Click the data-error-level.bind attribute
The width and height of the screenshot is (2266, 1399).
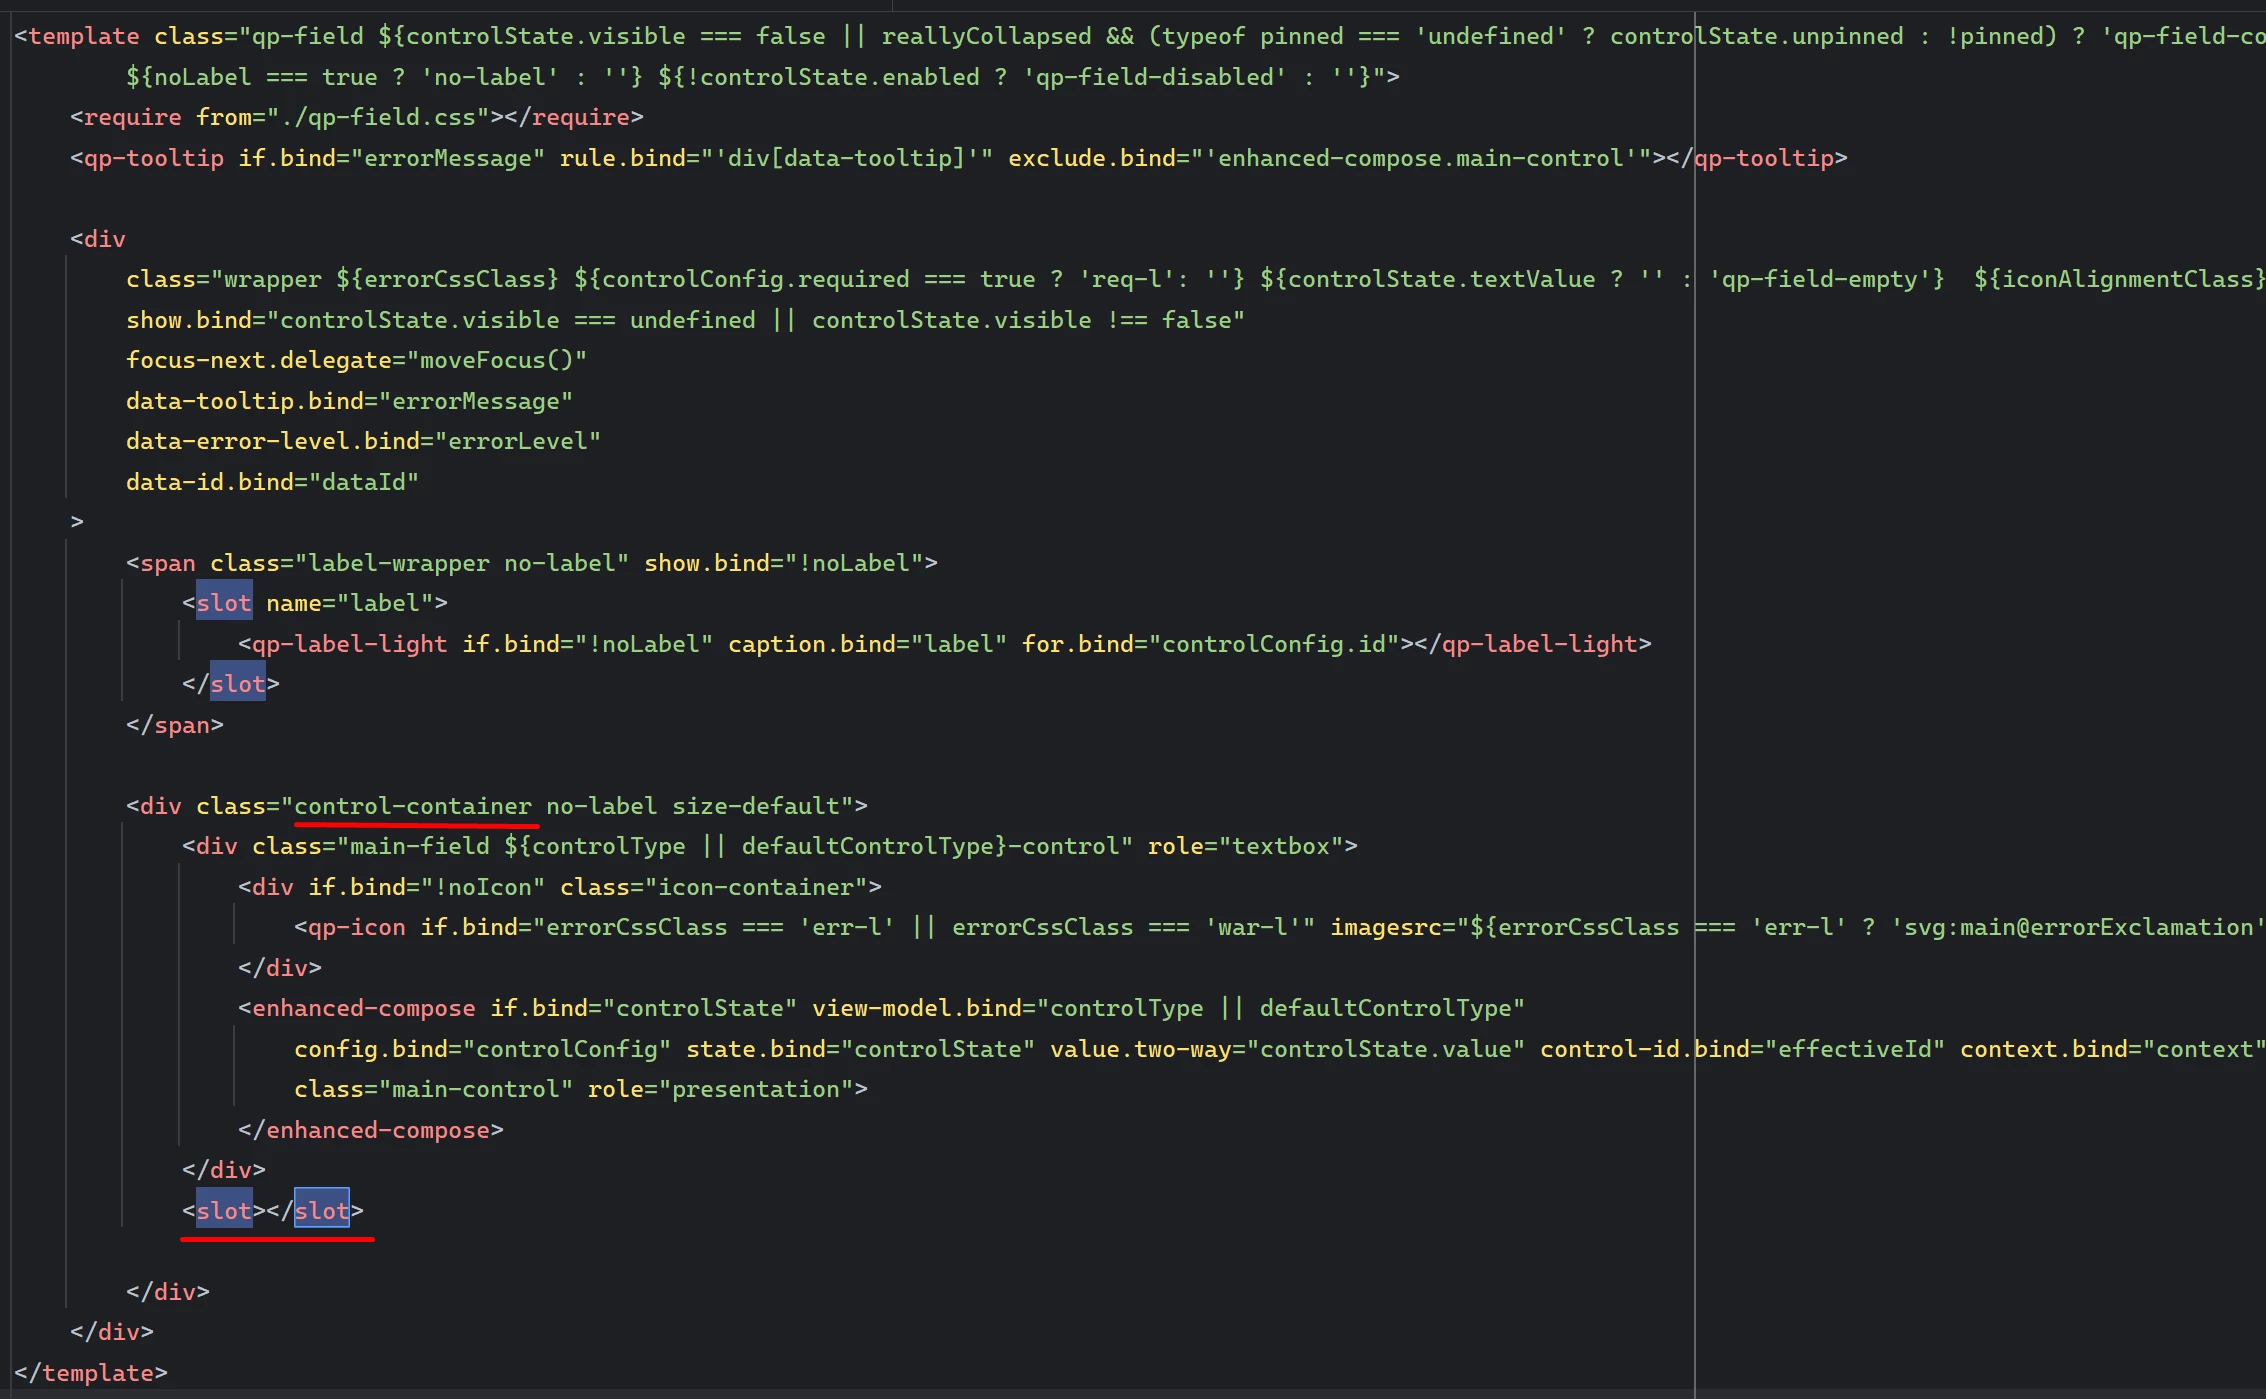pos(273,441)
